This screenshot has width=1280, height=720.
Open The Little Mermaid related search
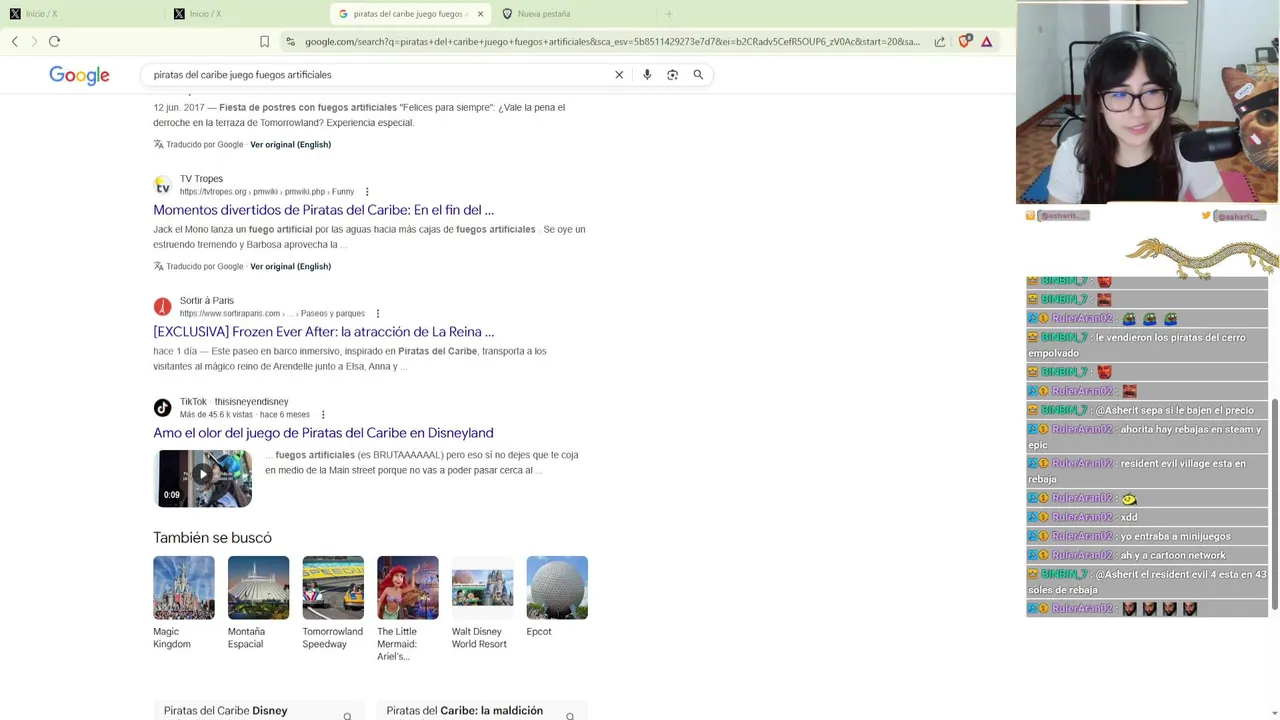(x=407, y=608)
